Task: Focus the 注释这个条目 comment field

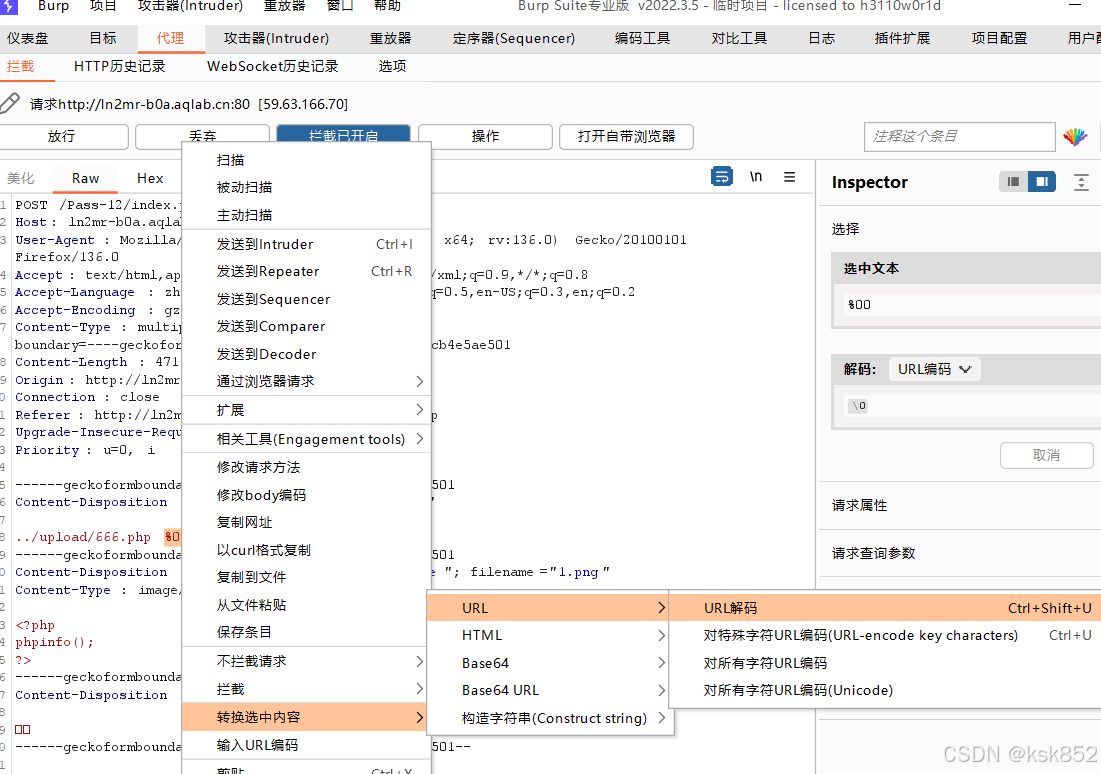Action: (x=959, y=136)
